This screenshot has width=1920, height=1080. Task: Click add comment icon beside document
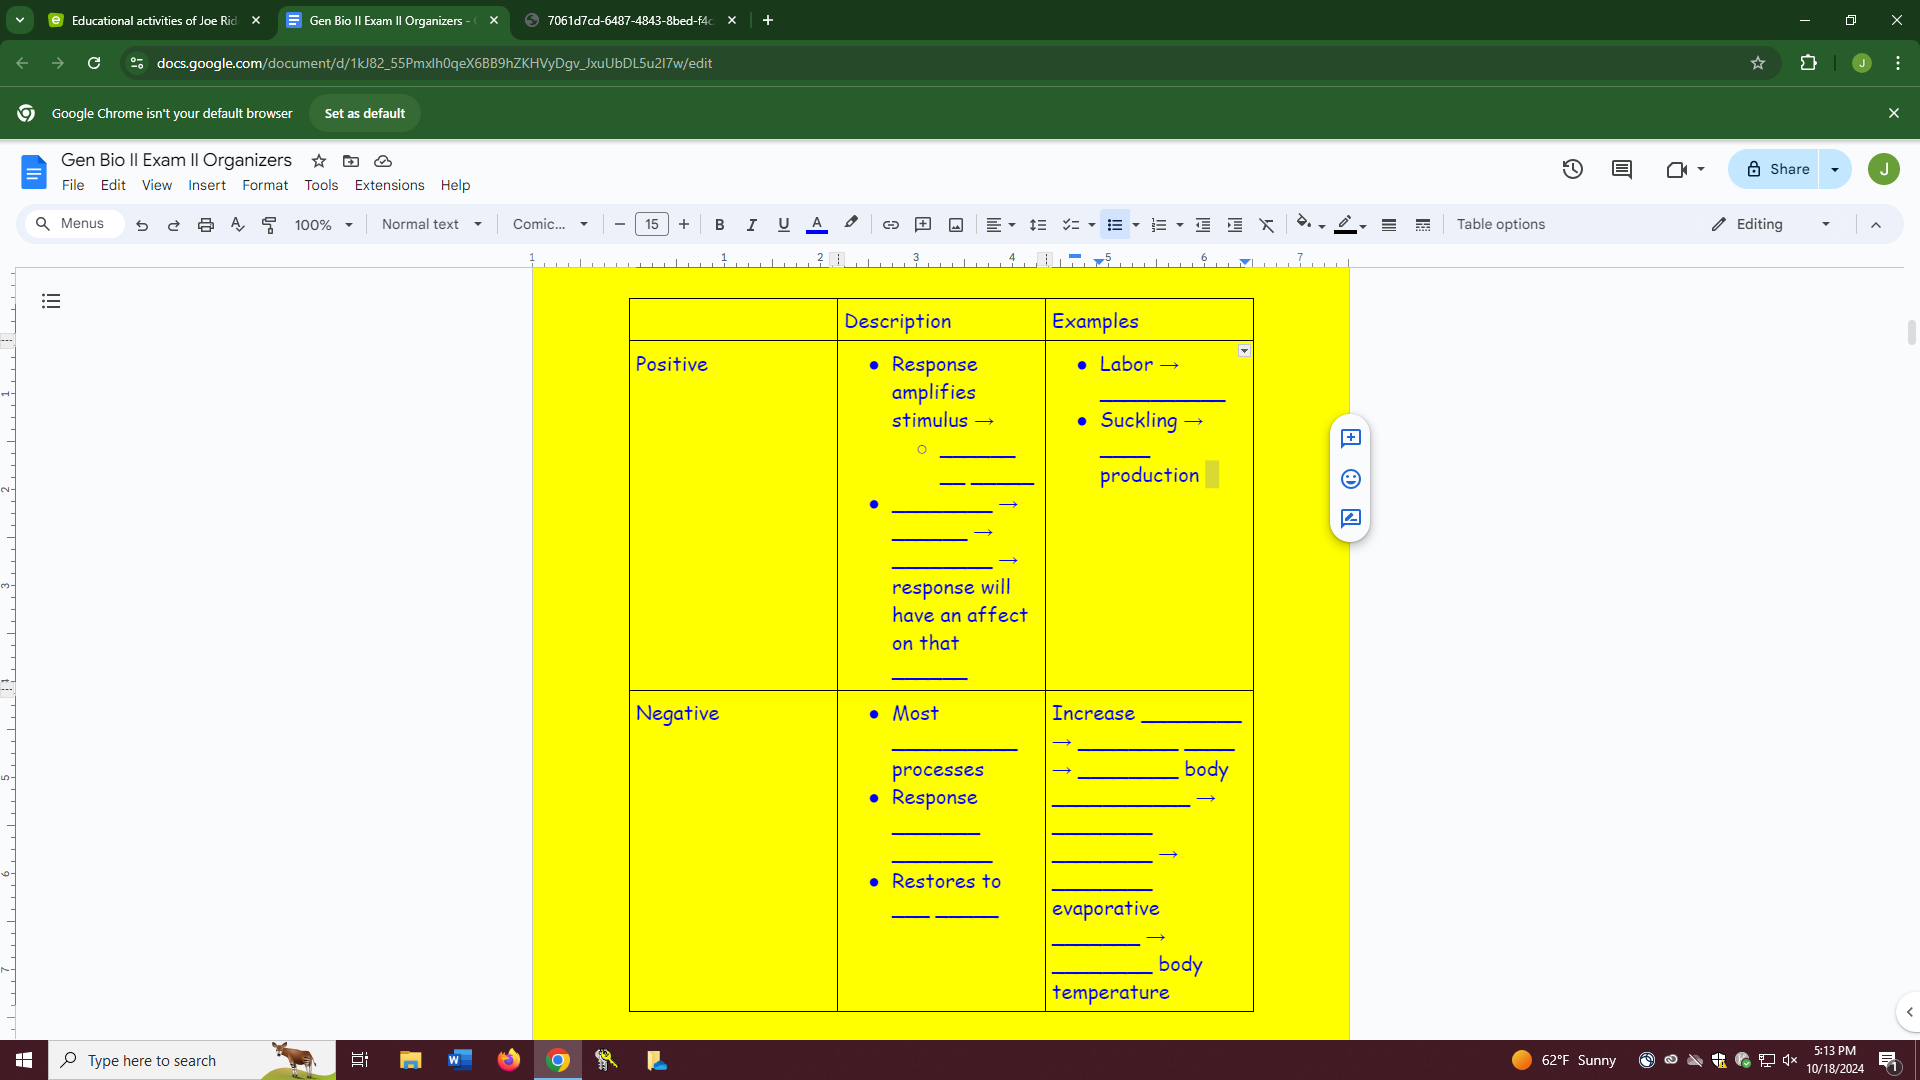point(1350,438)
